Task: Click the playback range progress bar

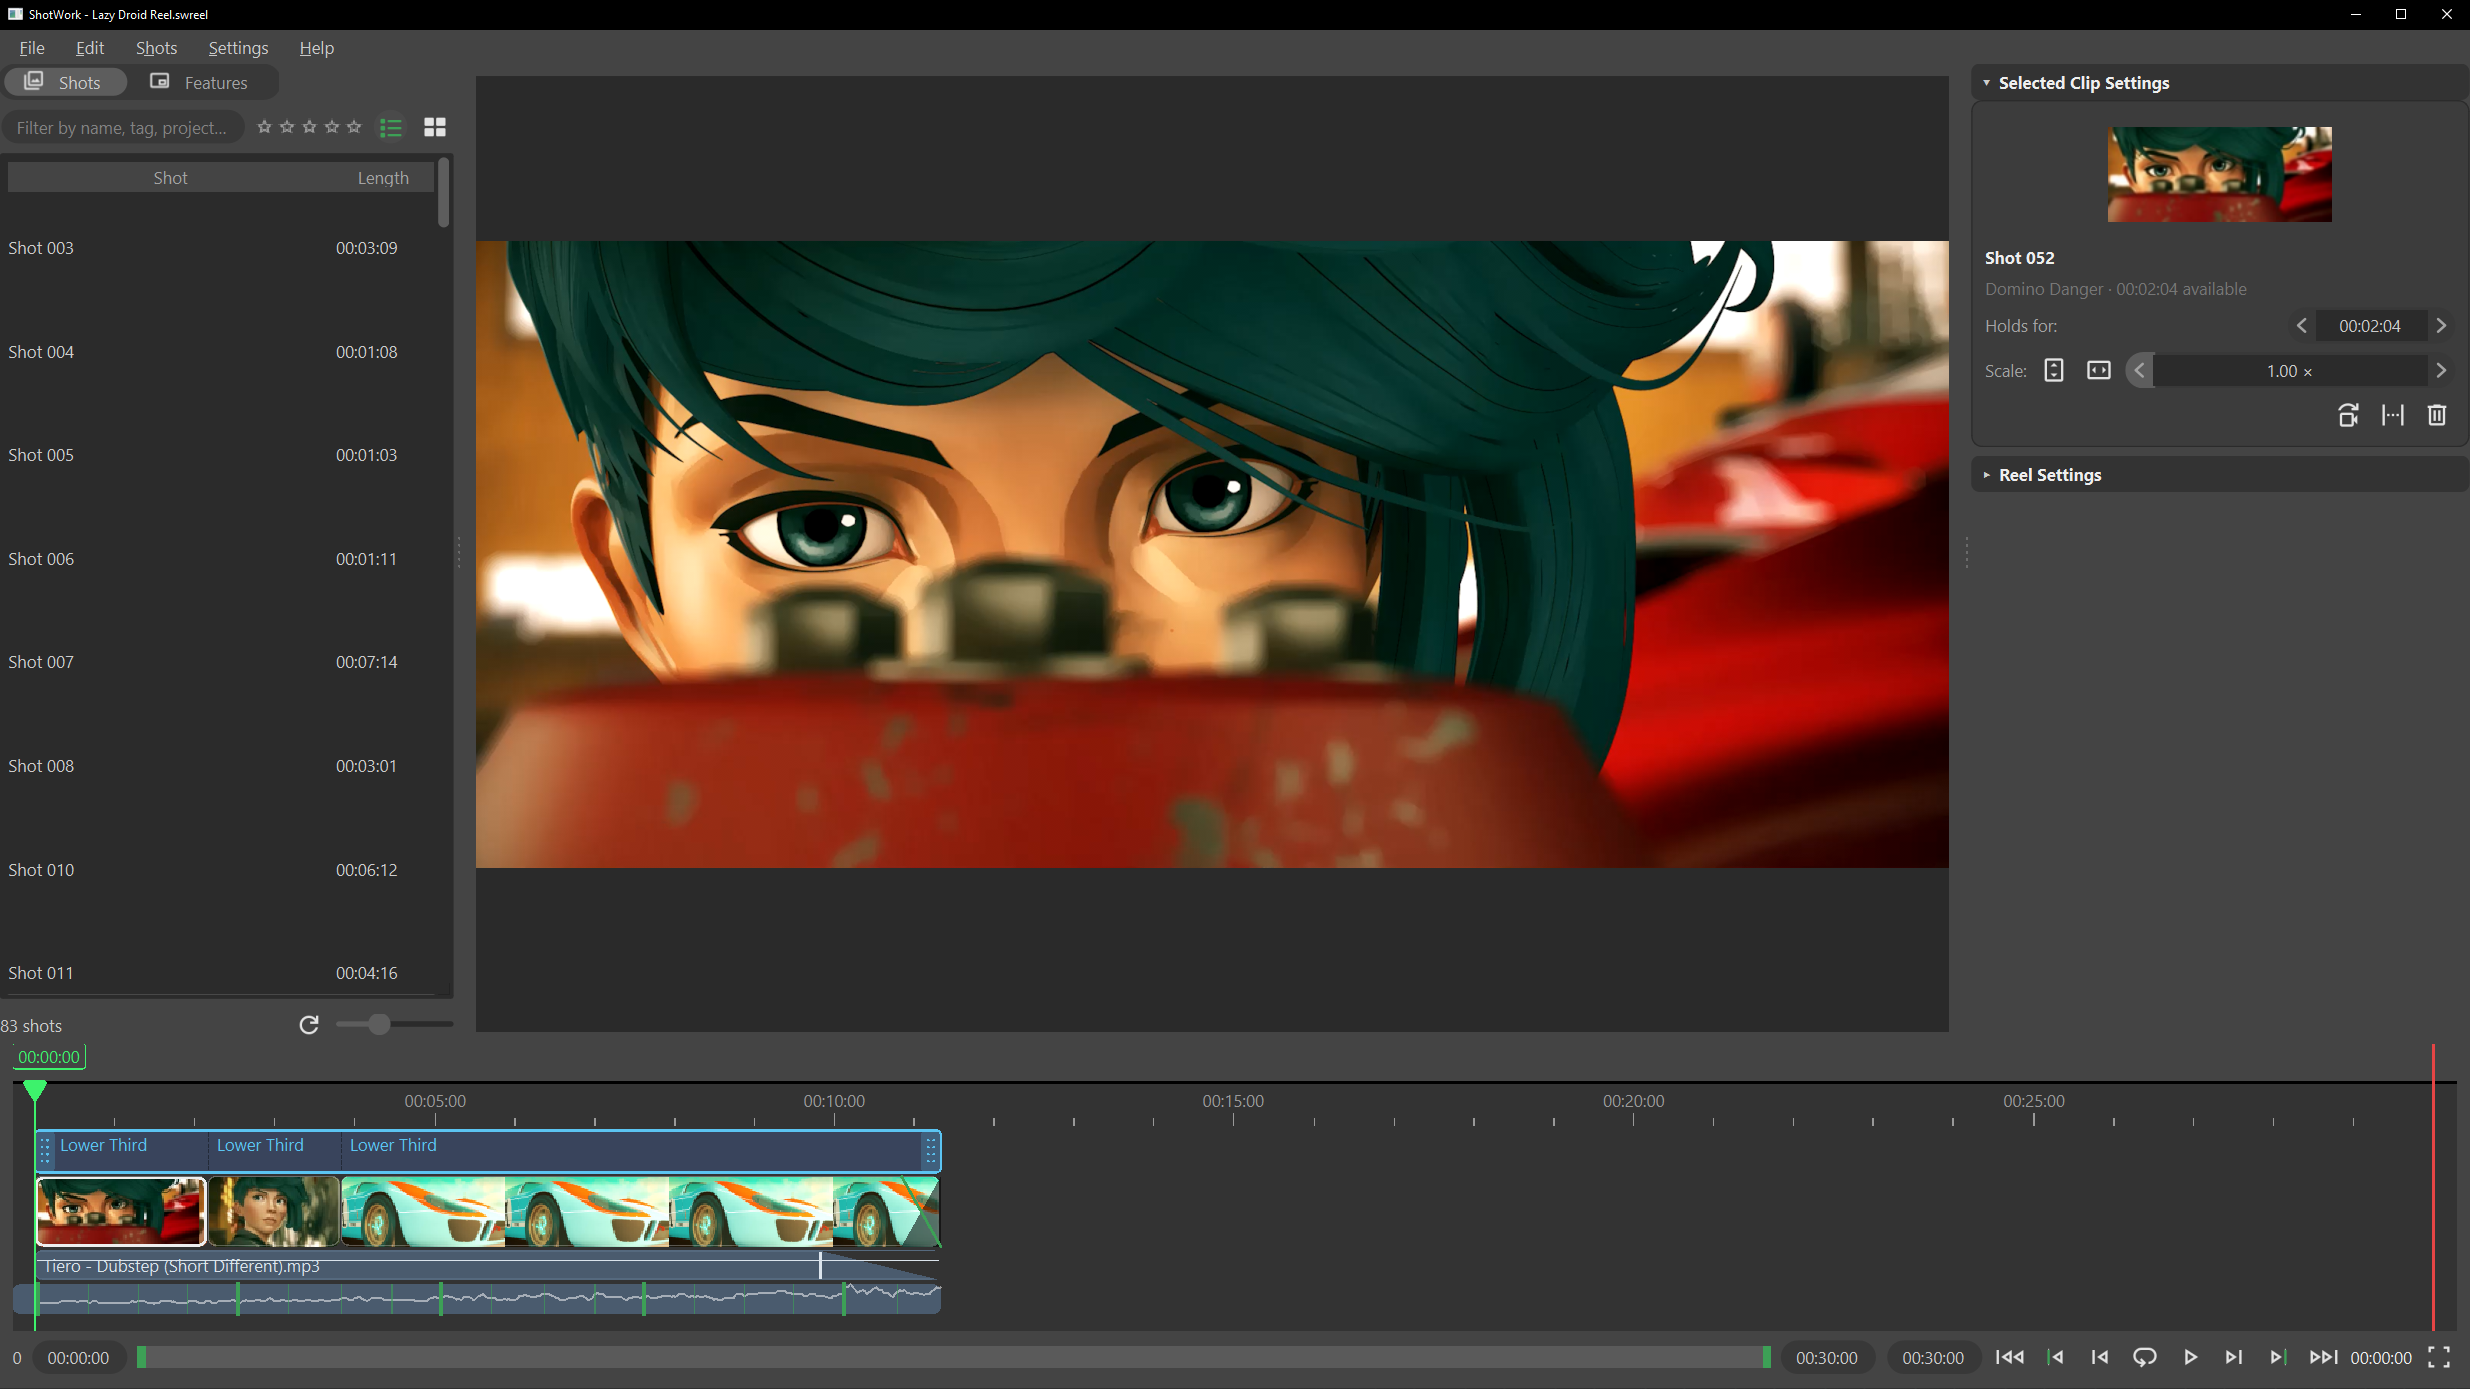Action: (x=954, y=1357)
